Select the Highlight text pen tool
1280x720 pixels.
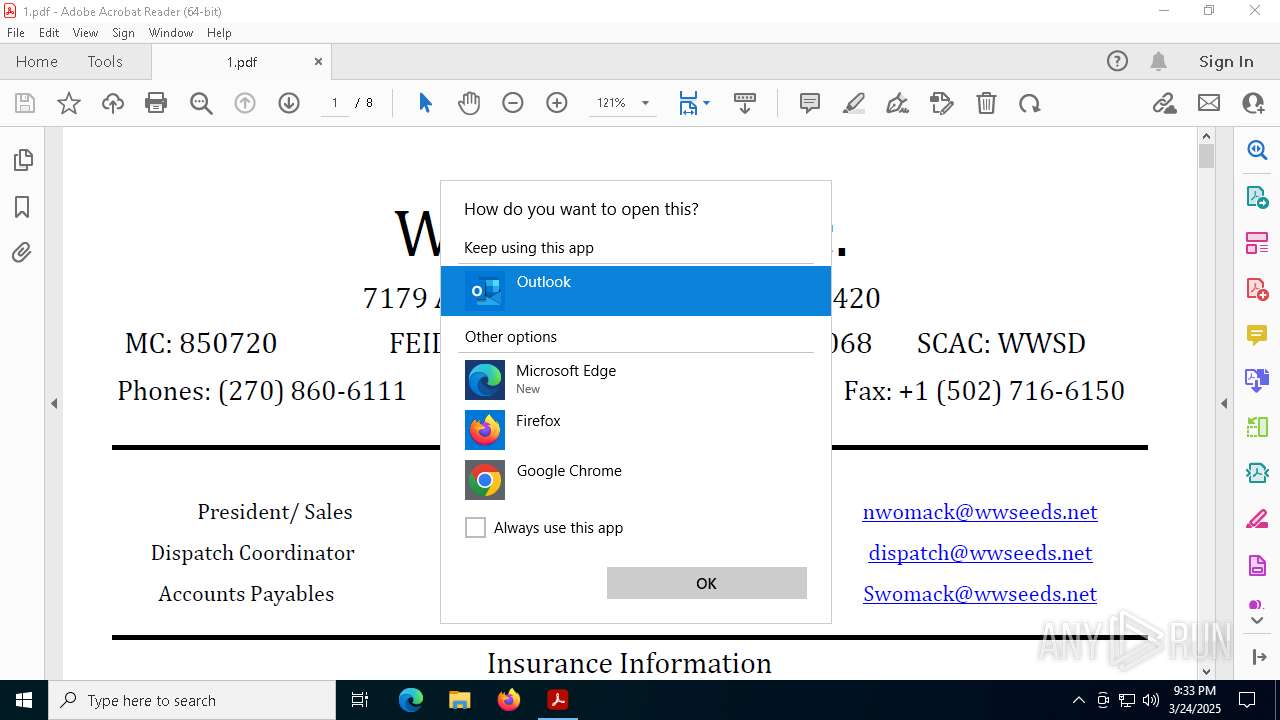(x=854, y=103)
